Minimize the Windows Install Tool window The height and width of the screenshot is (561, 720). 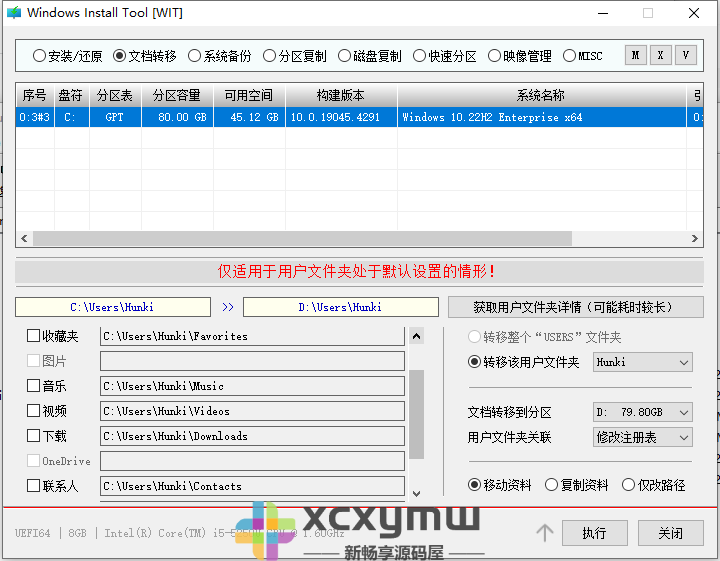pos(603,13)
